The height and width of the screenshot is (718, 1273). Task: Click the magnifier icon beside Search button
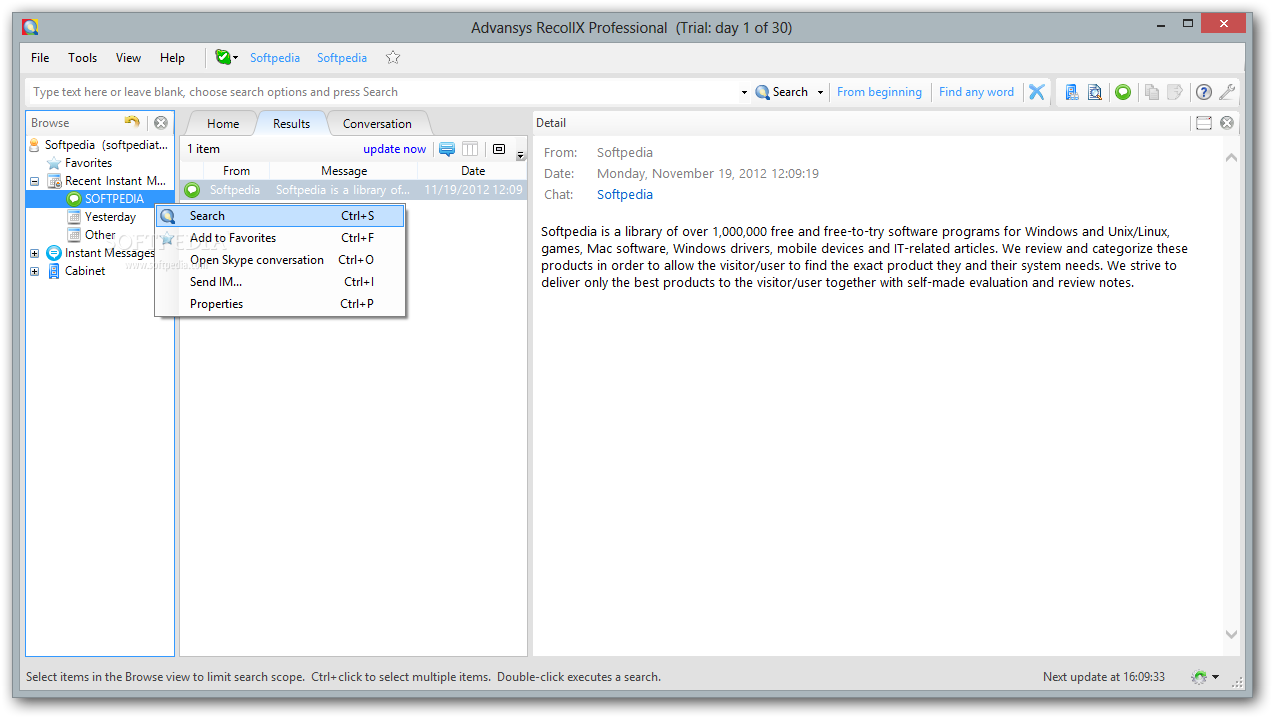(762, 92)
